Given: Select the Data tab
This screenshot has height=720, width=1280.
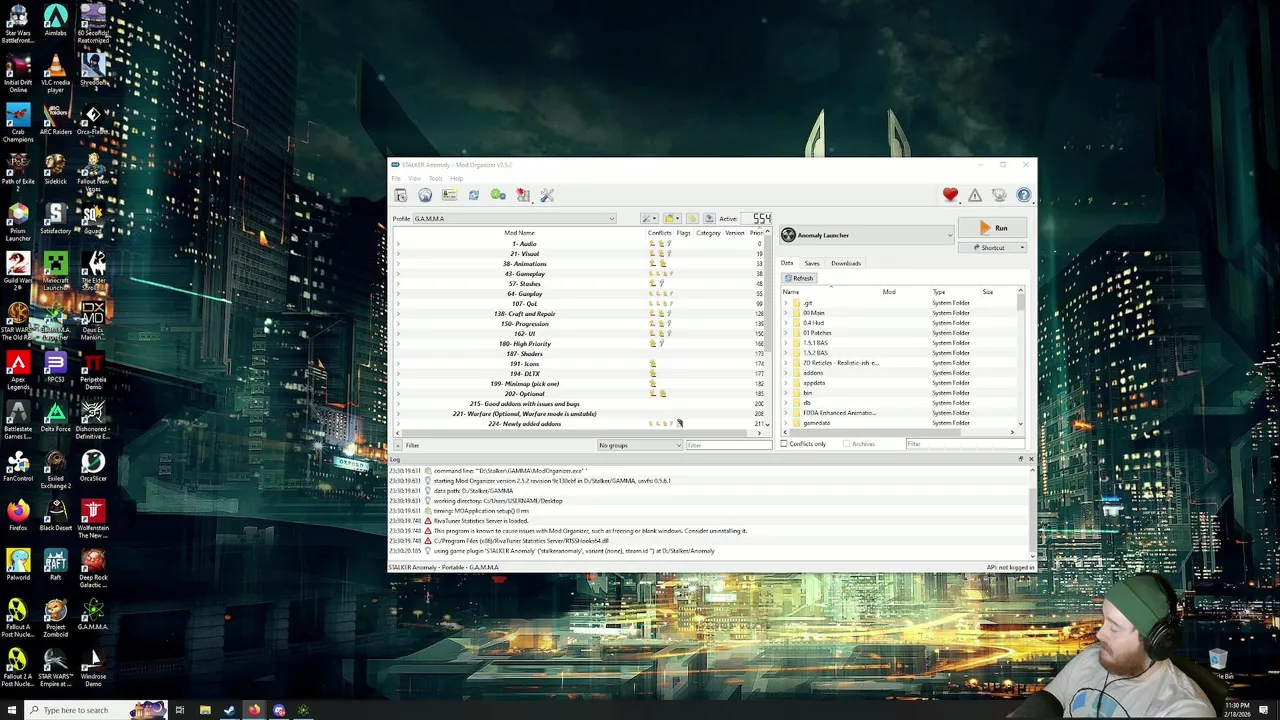Looking at the screenshot, I should [787, 263].
